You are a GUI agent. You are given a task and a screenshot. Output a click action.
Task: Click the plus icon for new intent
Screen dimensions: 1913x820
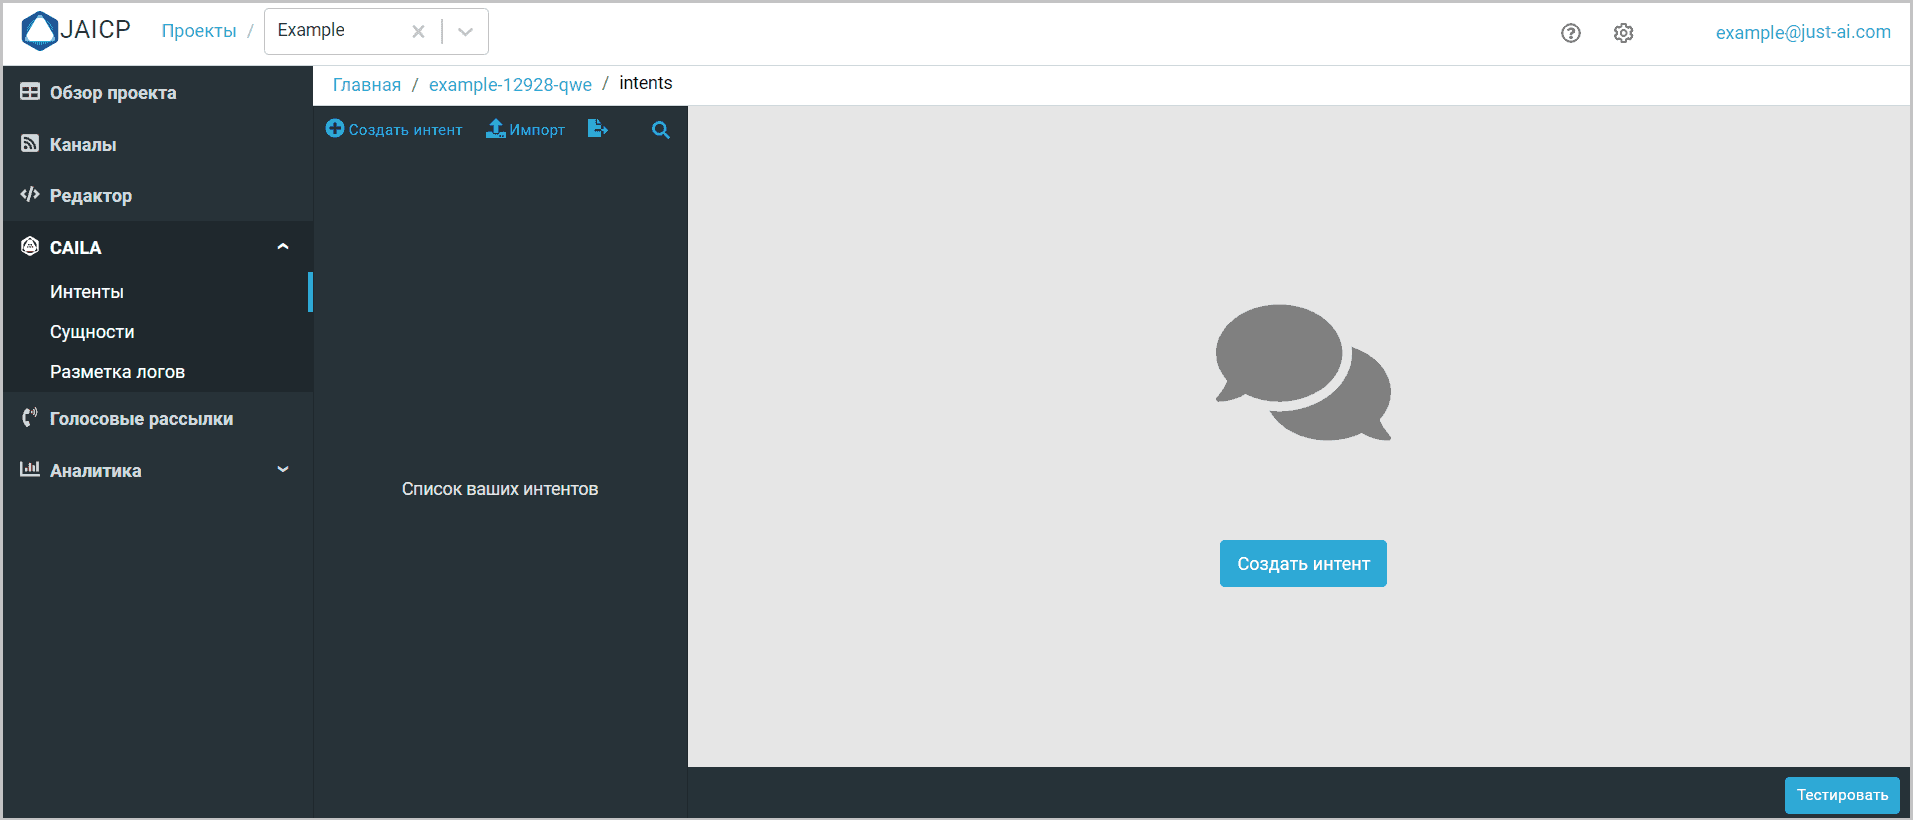click(335, 129)
